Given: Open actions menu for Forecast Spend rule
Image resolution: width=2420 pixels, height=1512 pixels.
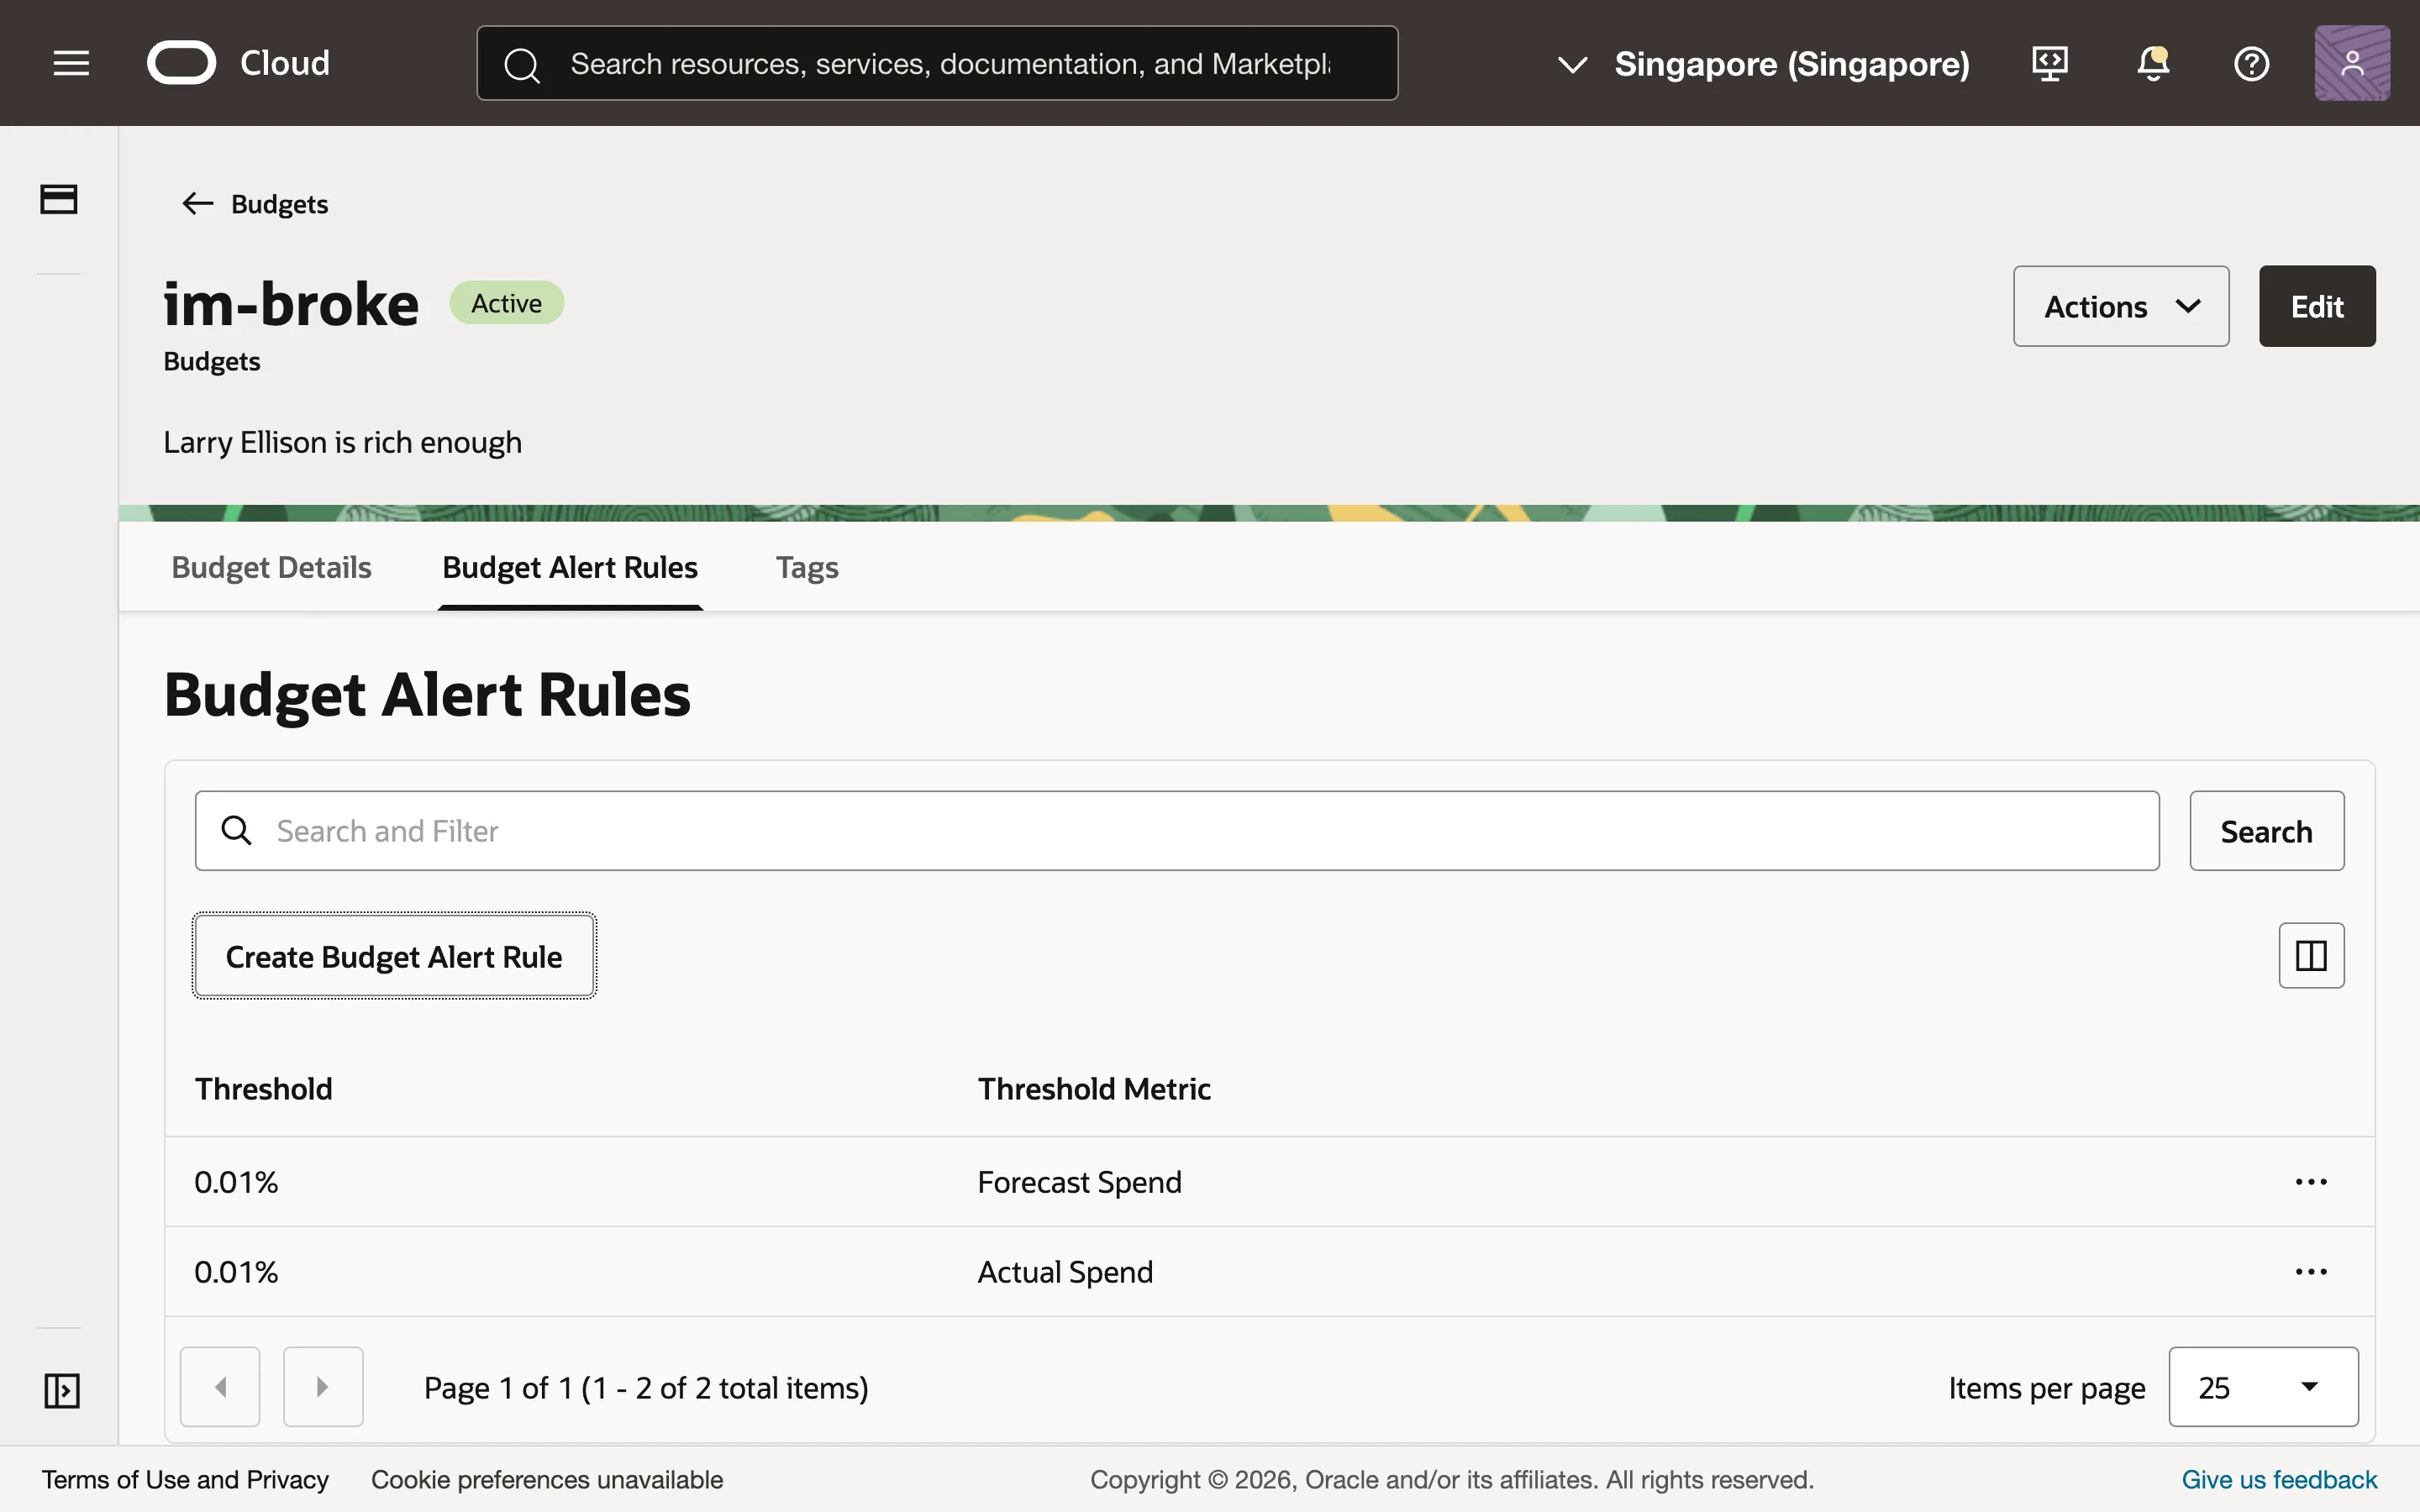Looking at the screenshot, I should click(2311, 1181).
